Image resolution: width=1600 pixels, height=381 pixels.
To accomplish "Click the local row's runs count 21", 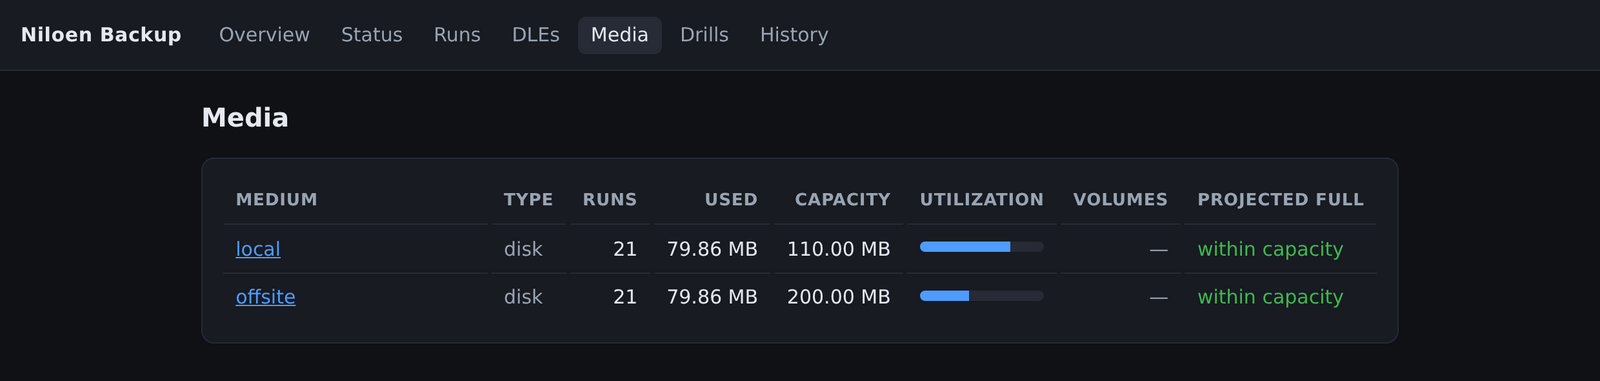I will (x=625, y=249).
